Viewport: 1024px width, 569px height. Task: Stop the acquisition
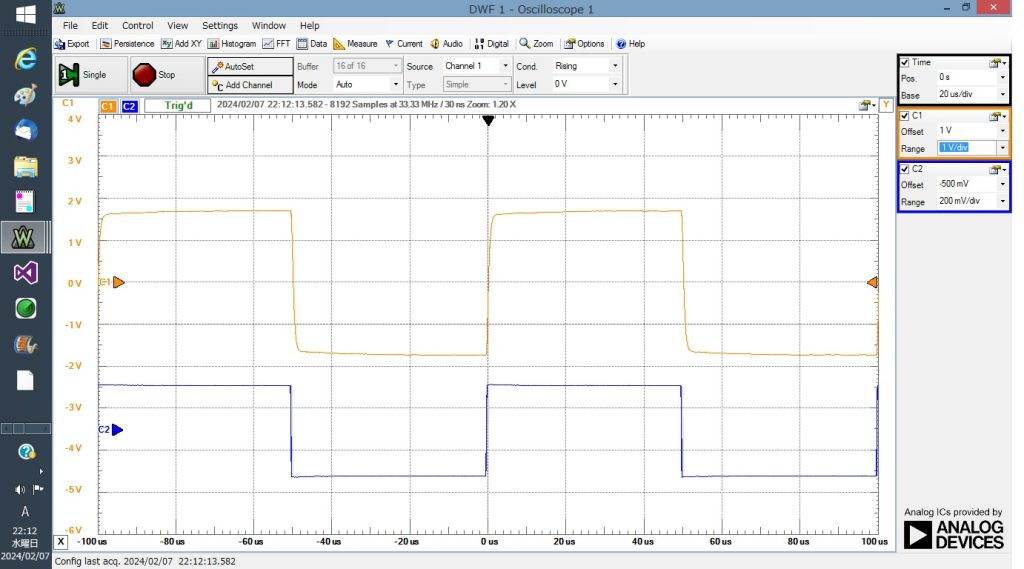click(x=166, y=74)
